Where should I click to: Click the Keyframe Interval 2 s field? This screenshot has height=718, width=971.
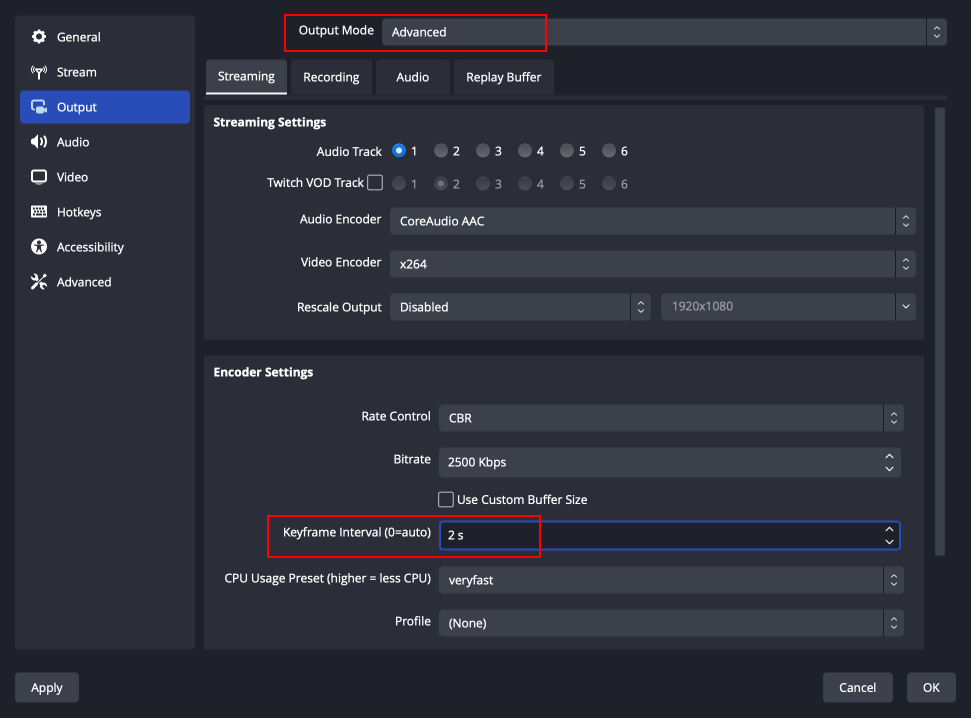(x=669, y=535)
